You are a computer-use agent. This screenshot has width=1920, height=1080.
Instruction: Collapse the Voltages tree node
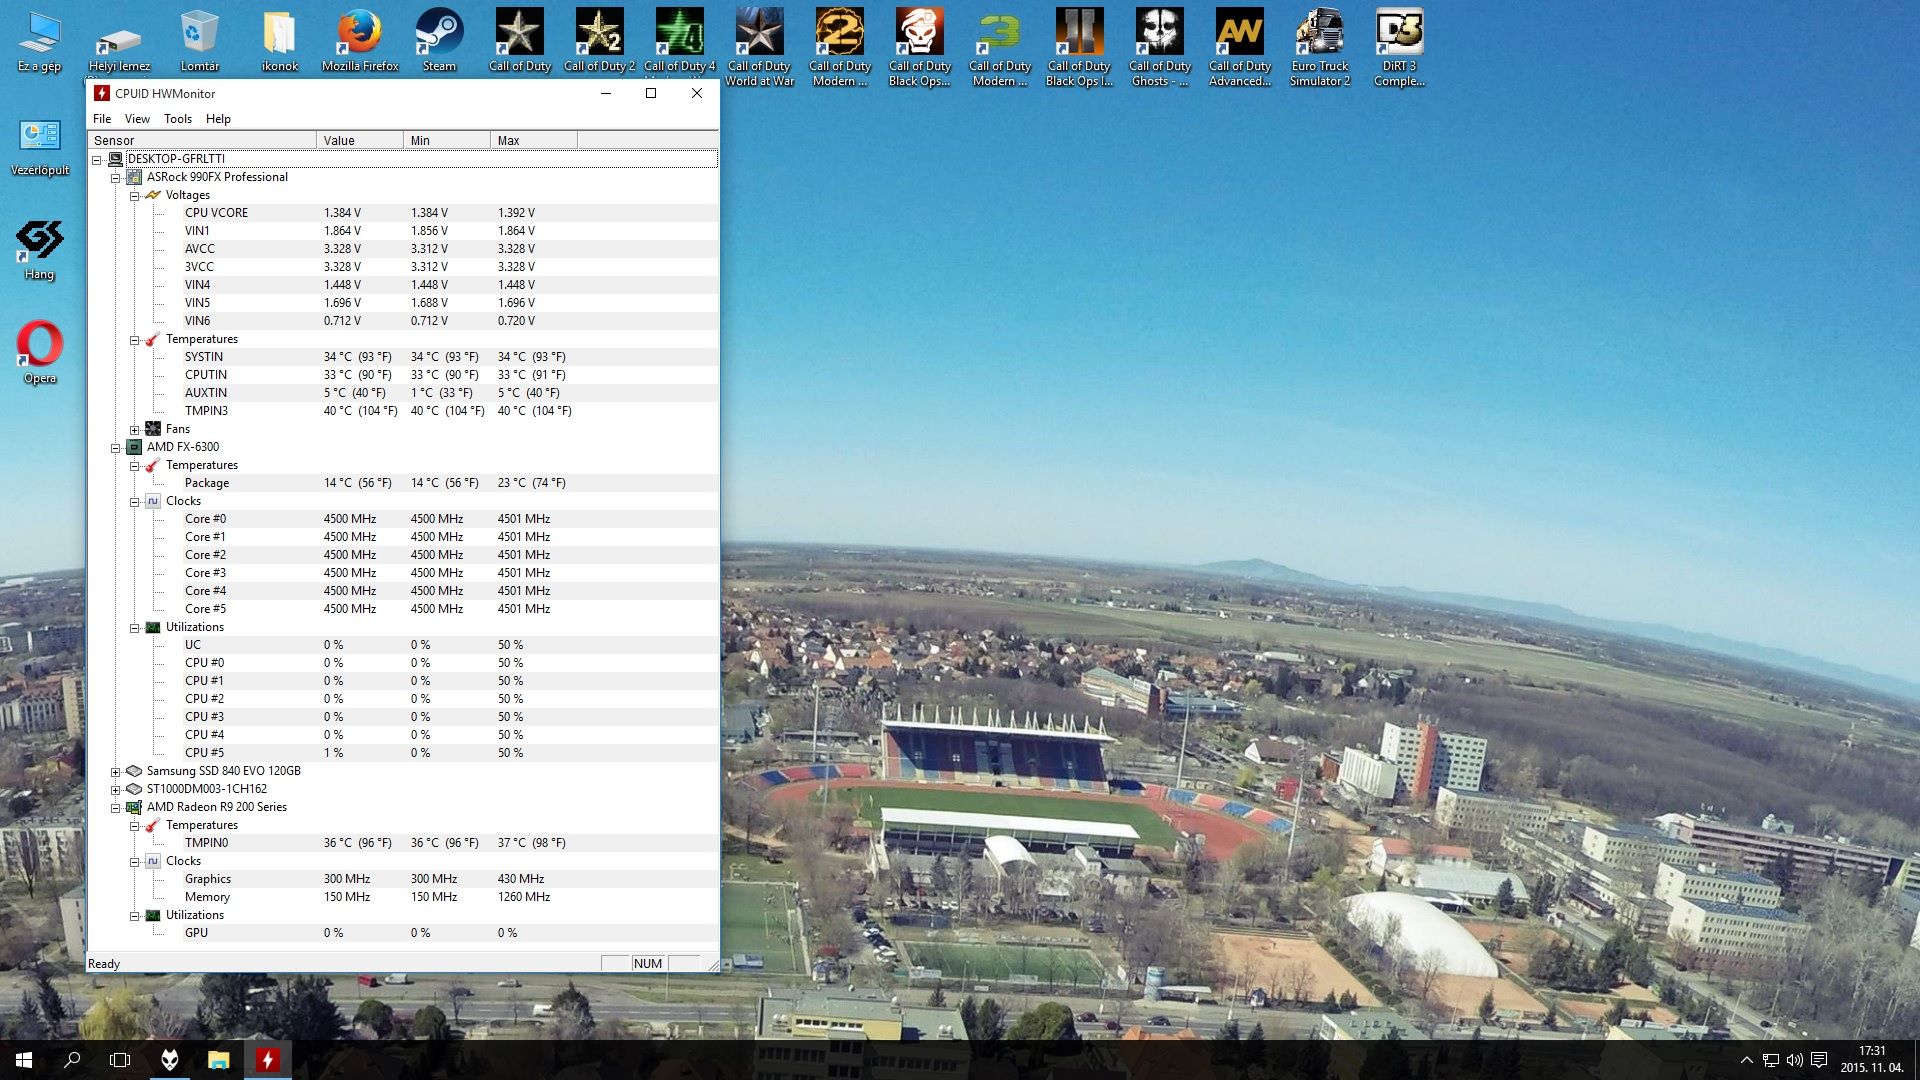tap(134, 195)
